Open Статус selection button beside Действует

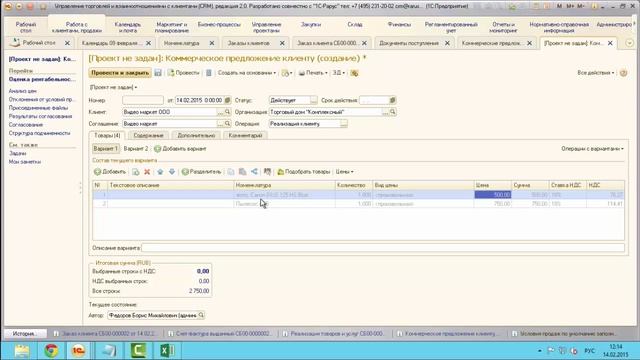pos(313,100)
